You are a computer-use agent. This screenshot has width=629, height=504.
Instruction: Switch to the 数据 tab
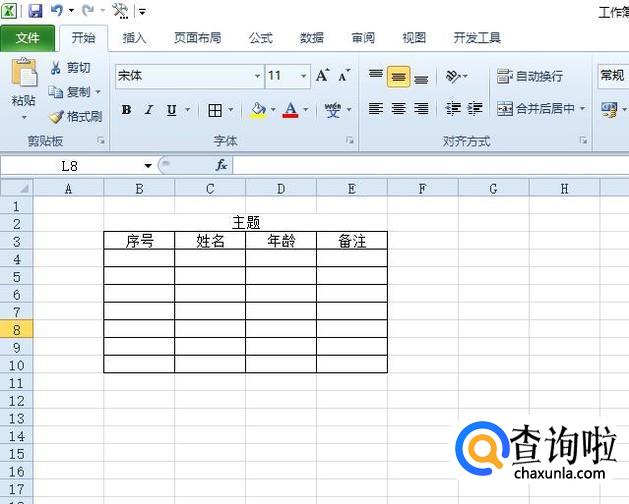click(x=312, y=38)
